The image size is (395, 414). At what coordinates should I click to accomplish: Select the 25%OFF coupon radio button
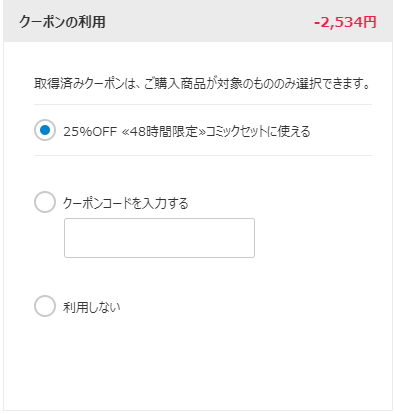45,130
